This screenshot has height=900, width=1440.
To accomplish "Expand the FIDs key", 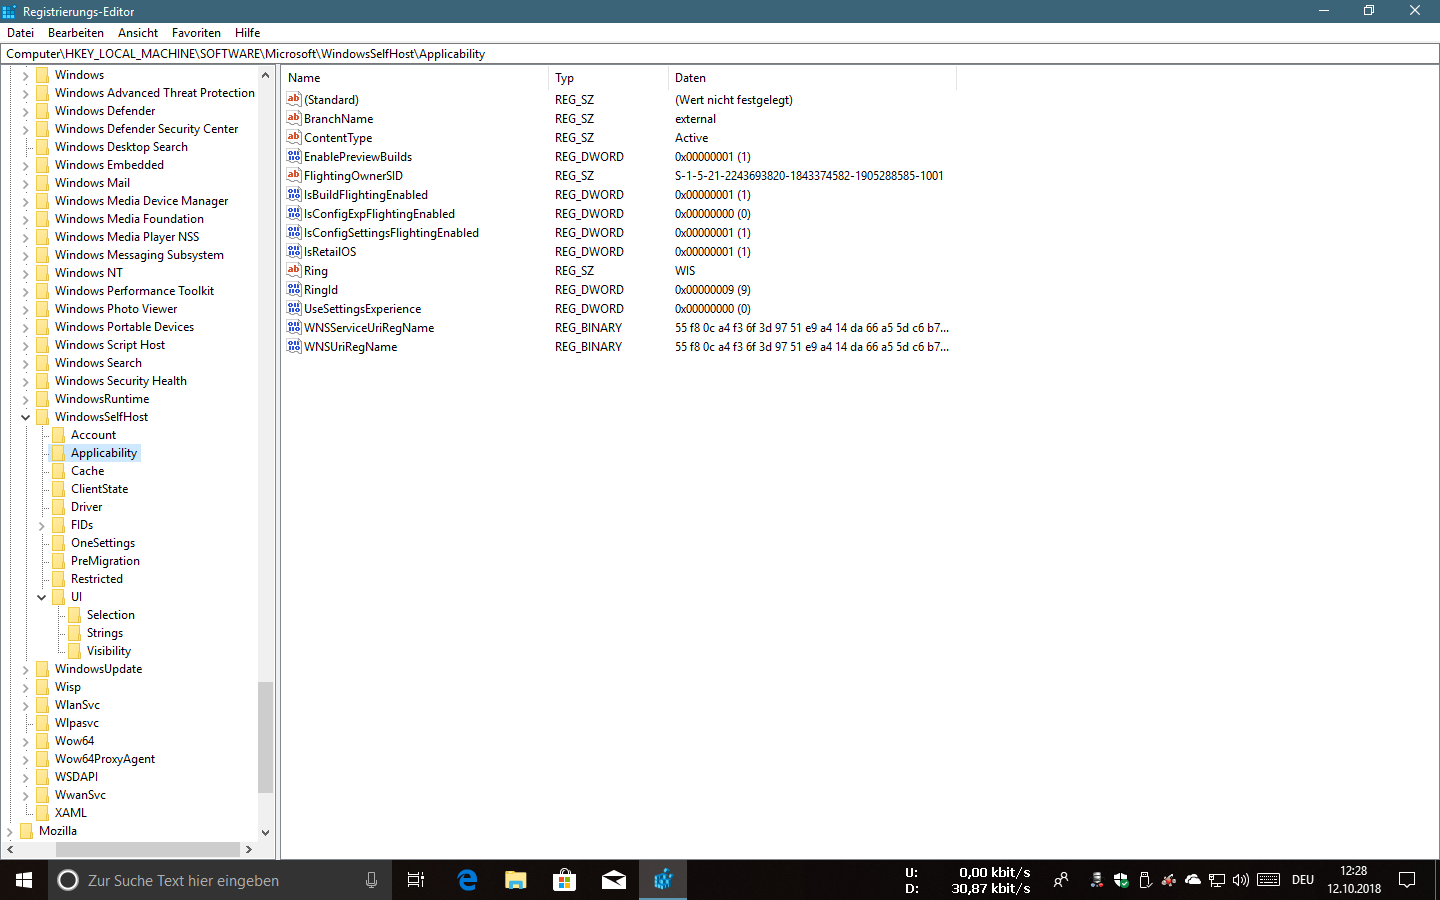I will point(41,525).
